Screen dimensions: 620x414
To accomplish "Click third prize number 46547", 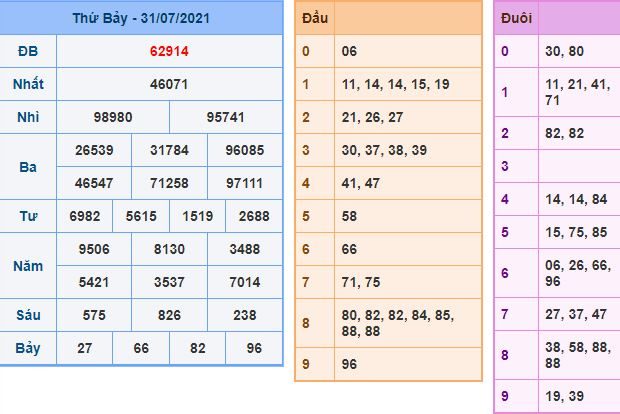I will coord(94,183).
